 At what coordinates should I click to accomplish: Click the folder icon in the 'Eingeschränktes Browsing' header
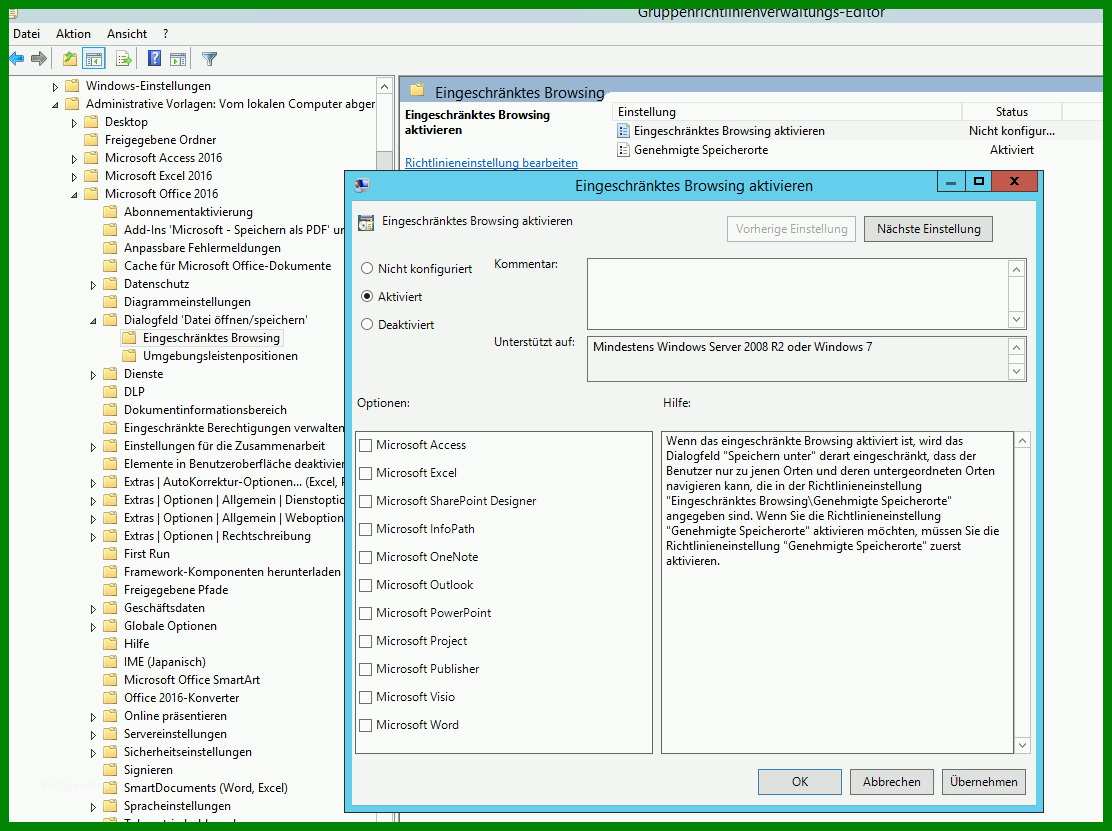tap(417, 90)
